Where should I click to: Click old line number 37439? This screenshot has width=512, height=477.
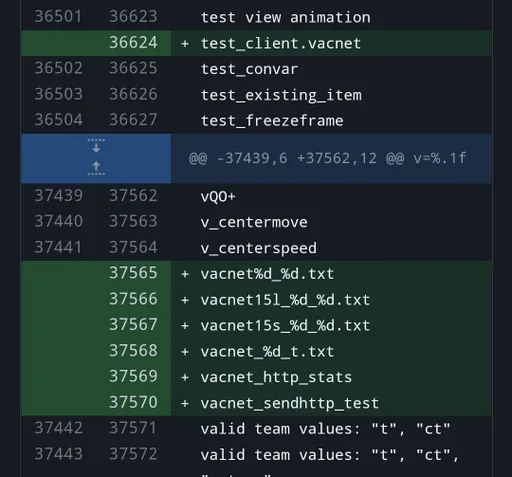[x=58, y=196]
